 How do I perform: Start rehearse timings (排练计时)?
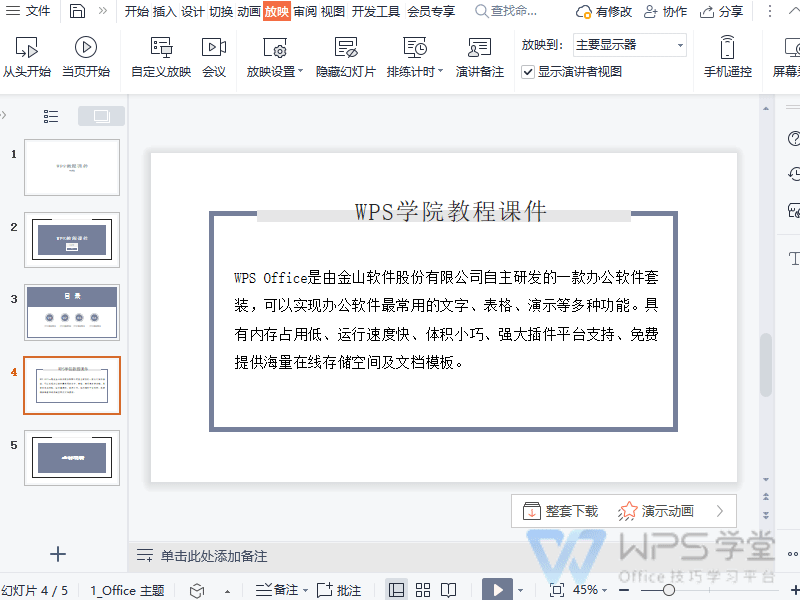point(414,57)
